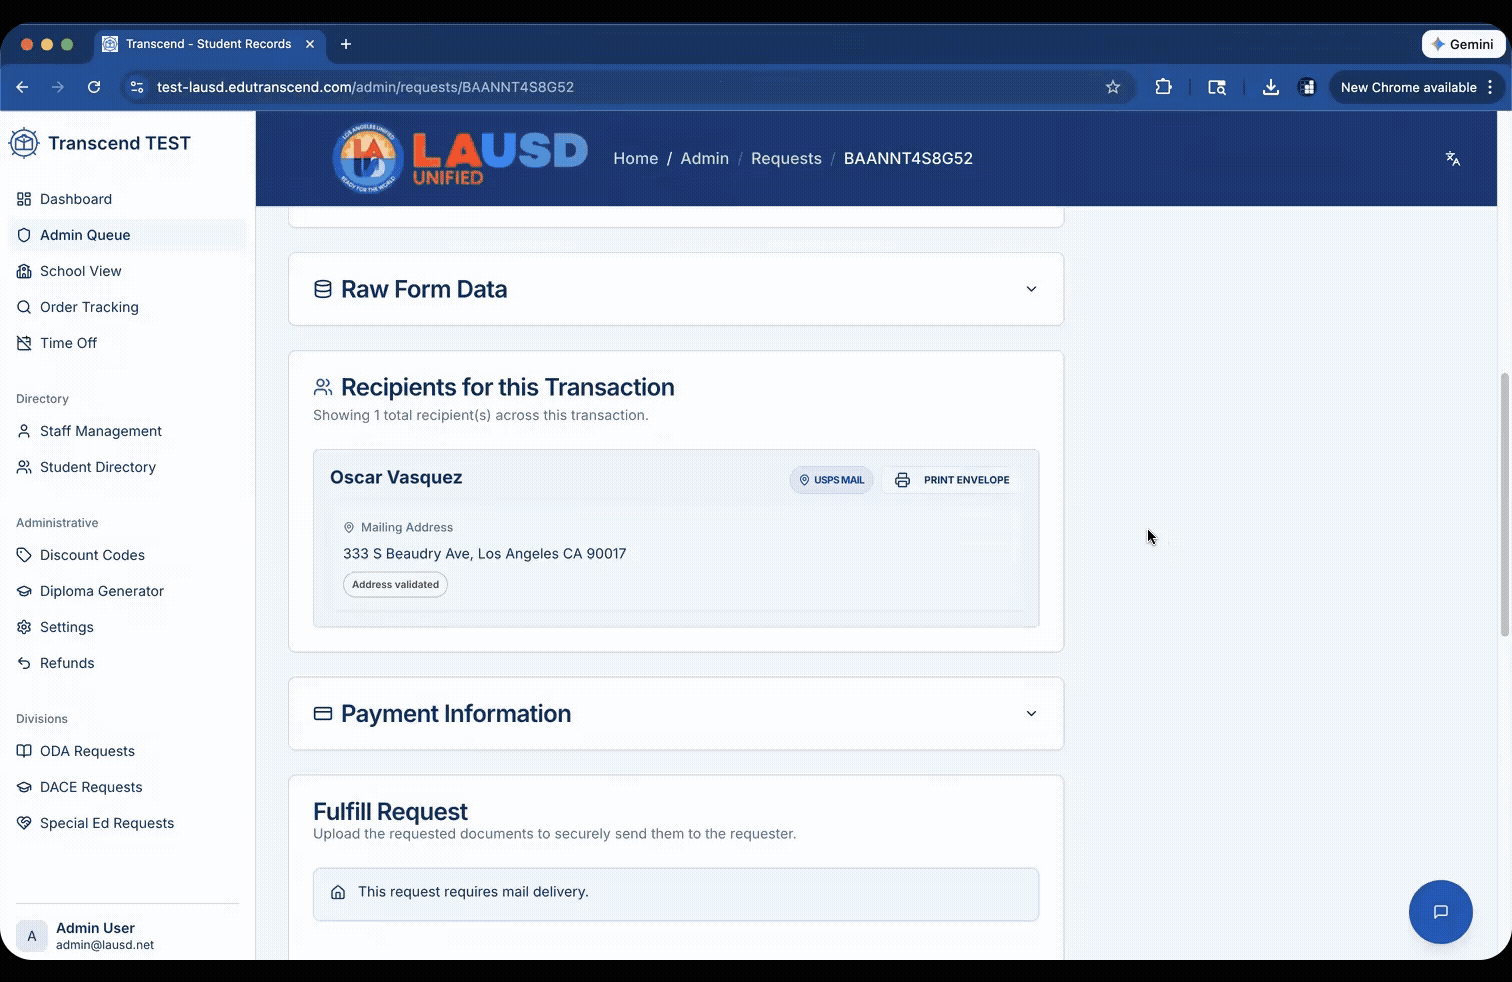Click the browser back arrow
The image size is (1512, 982).
tap(22, 87)
